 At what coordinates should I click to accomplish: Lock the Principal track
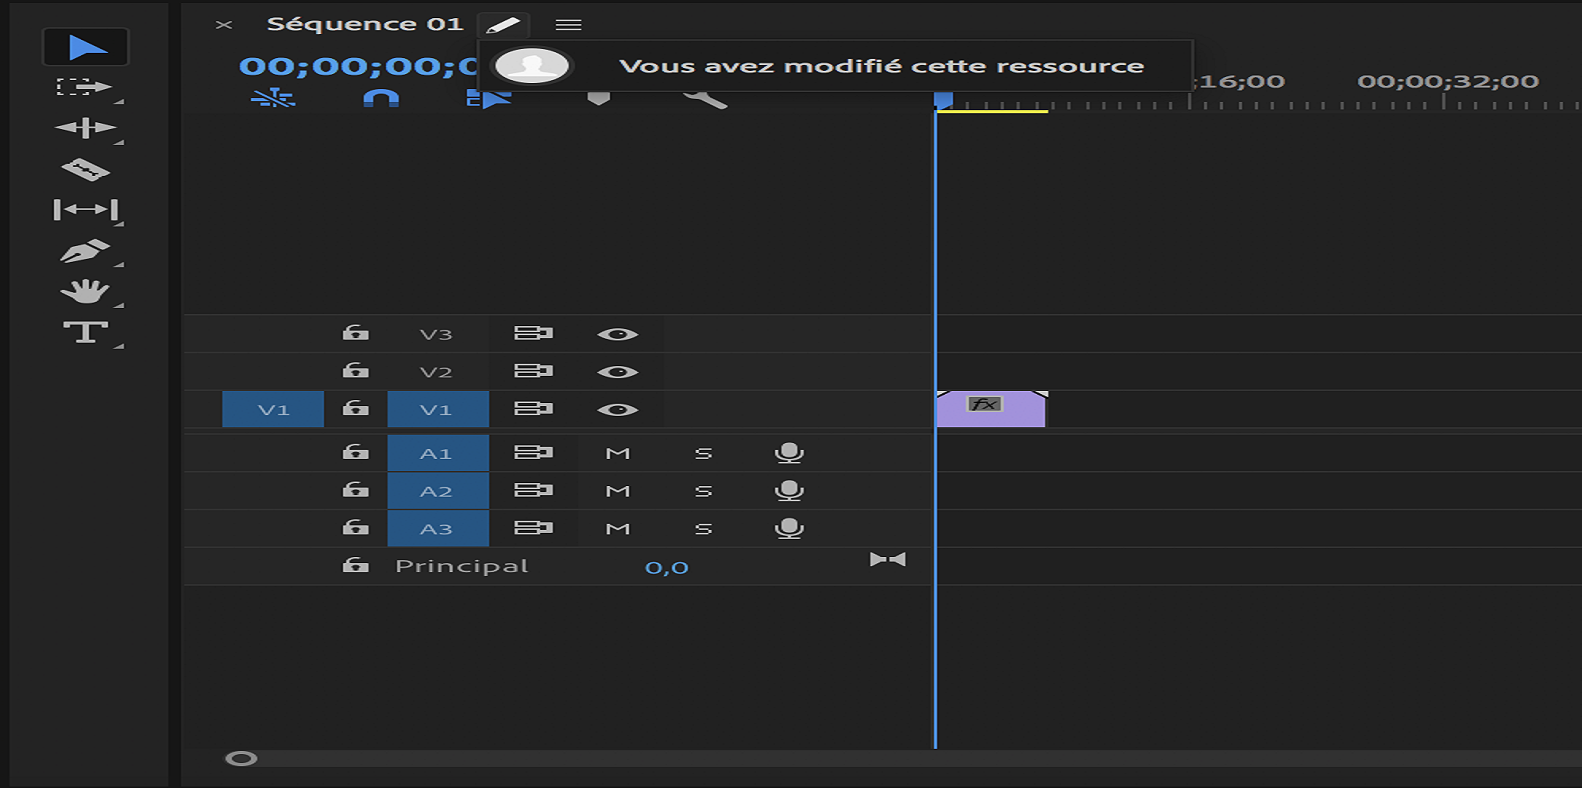(356, 565)
